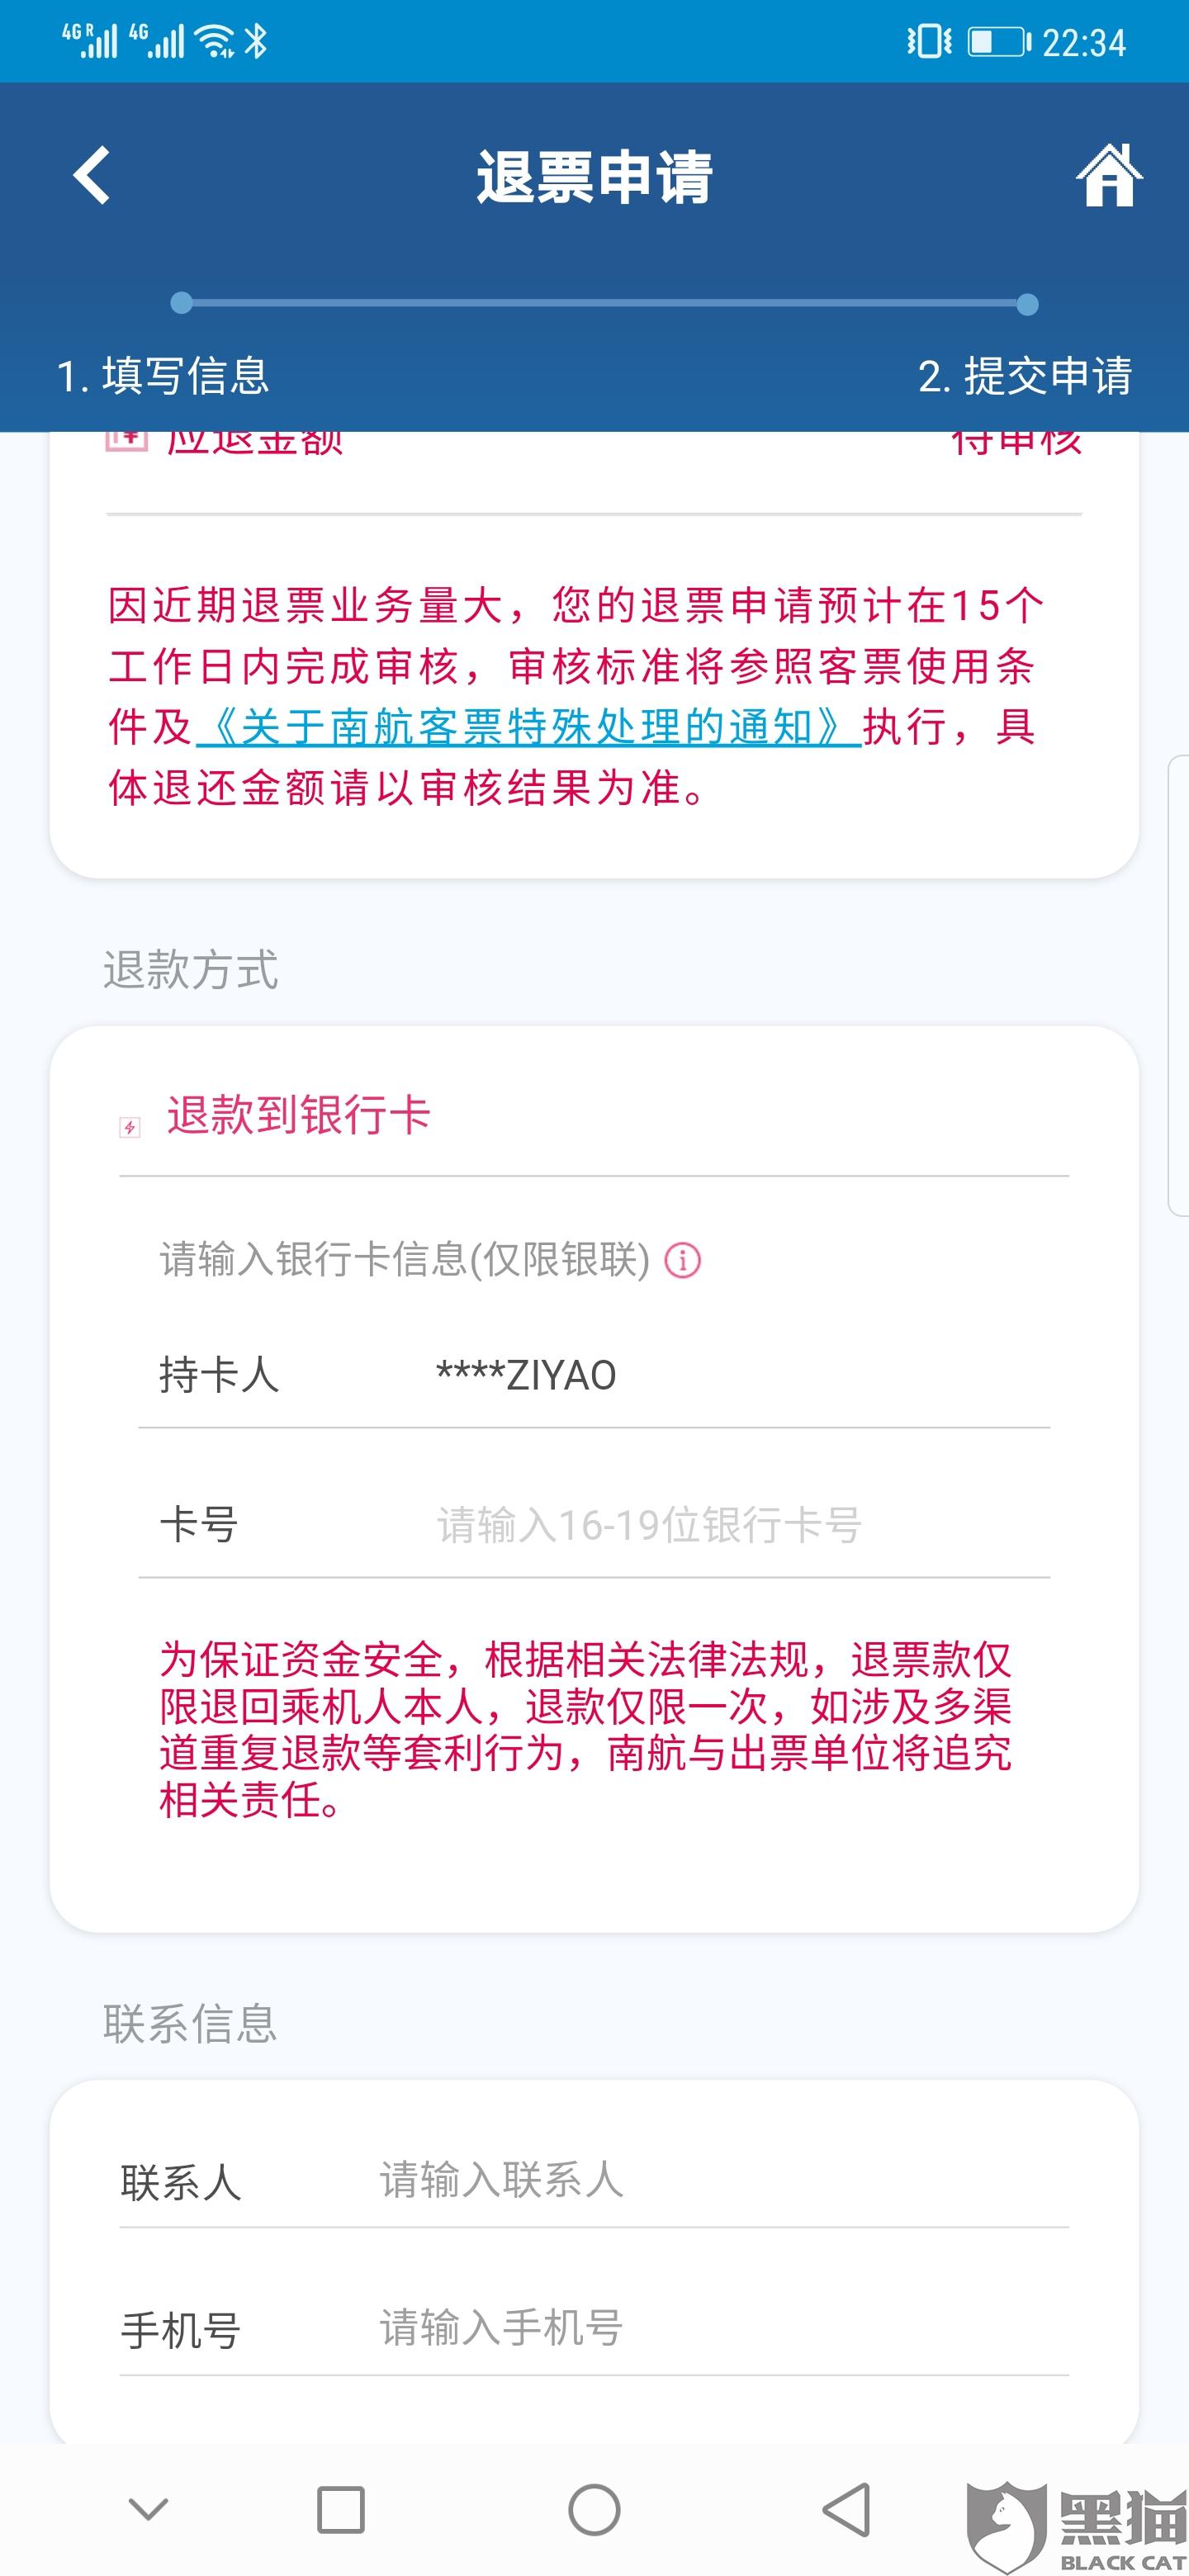
Task: Tap the refund-to-bank-card lightning icon
Action: click(x=130, y=1127)
